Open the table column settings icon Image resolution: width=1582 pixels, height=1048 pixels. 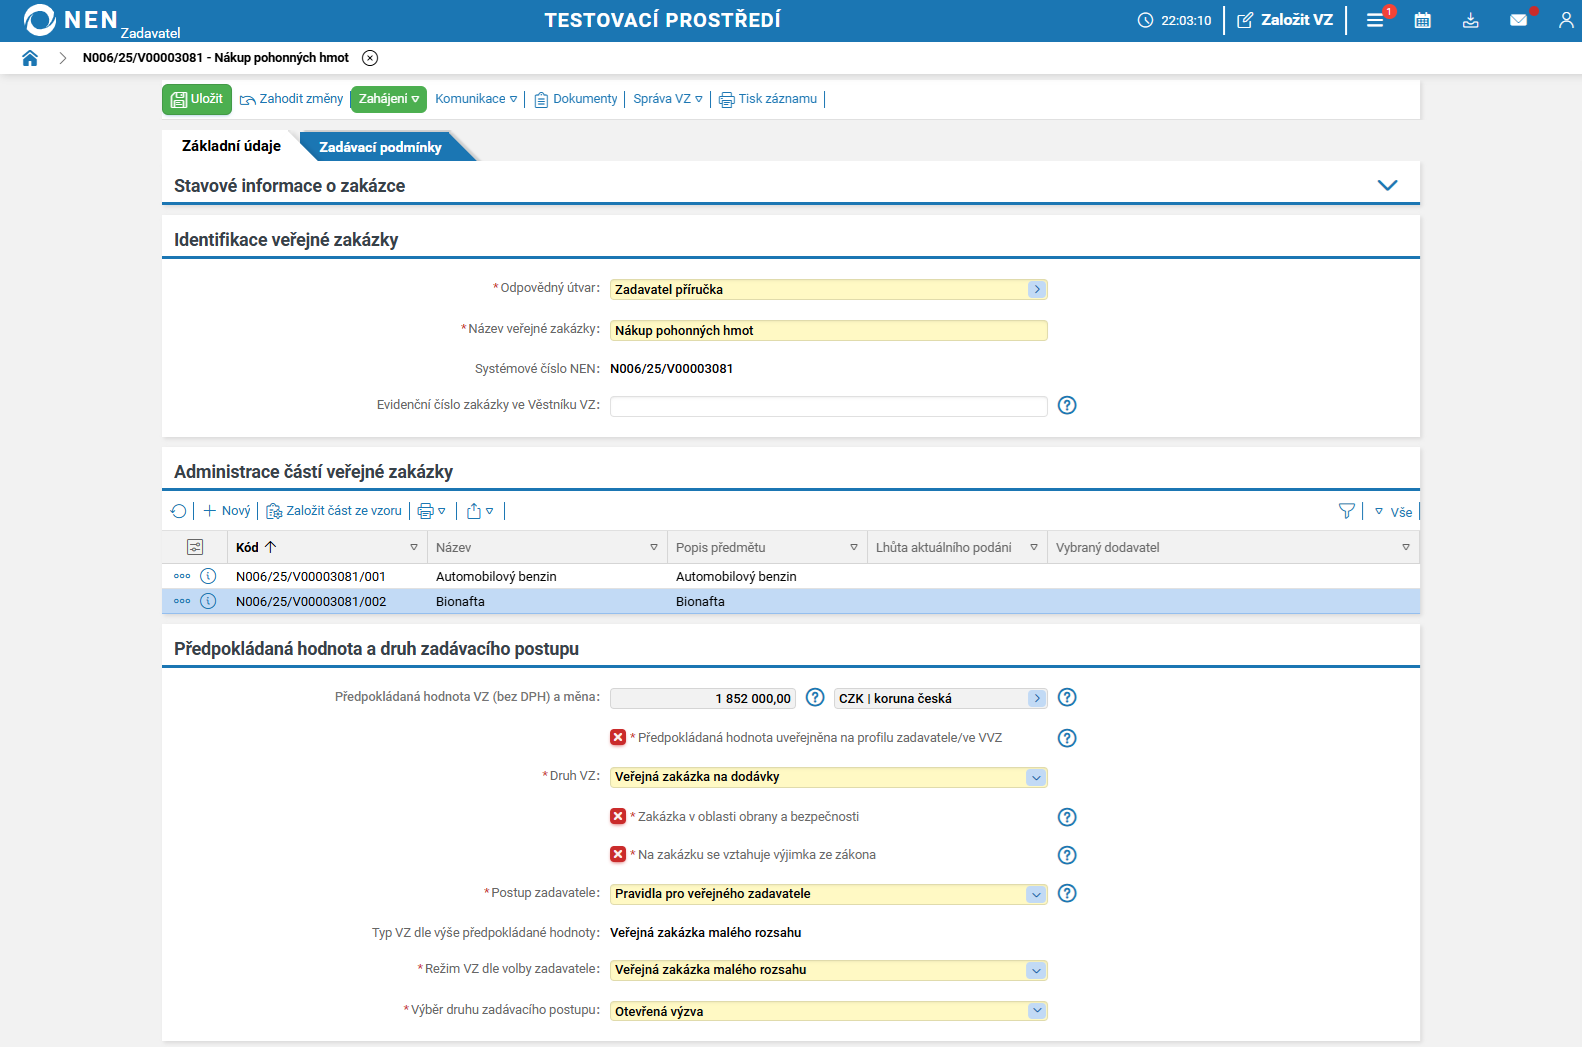195,547
